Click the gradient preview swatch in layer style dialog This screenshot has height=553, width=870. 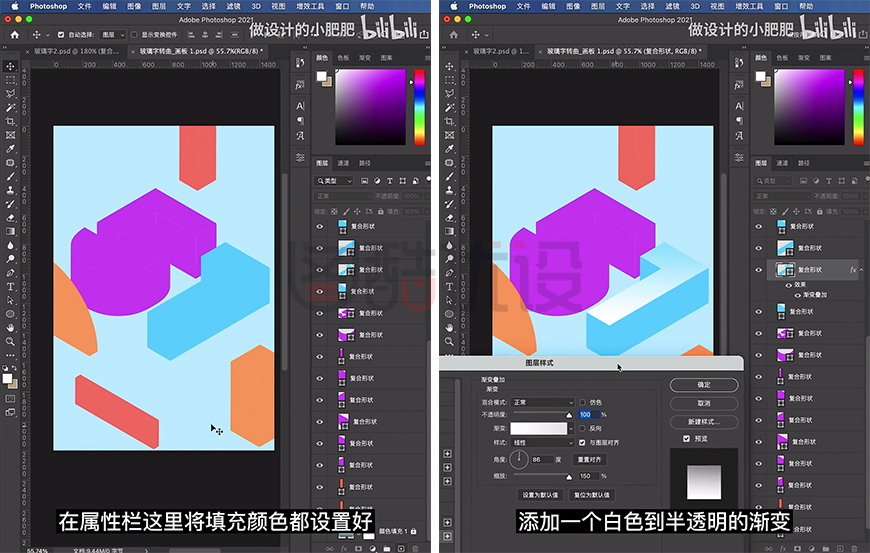tap(538, 428)
